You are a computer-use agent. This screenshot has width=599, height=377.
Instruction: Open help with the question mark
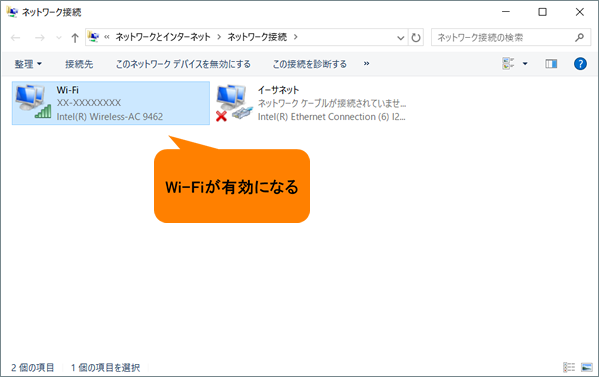pos(580,63)
